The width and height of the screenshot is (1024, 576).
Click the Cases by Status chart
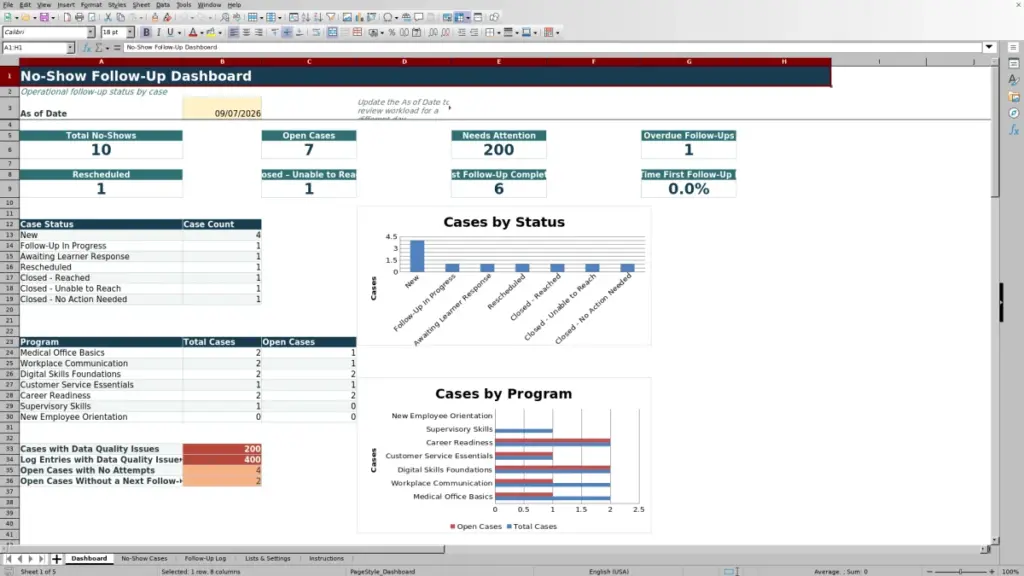pos(504,276)
